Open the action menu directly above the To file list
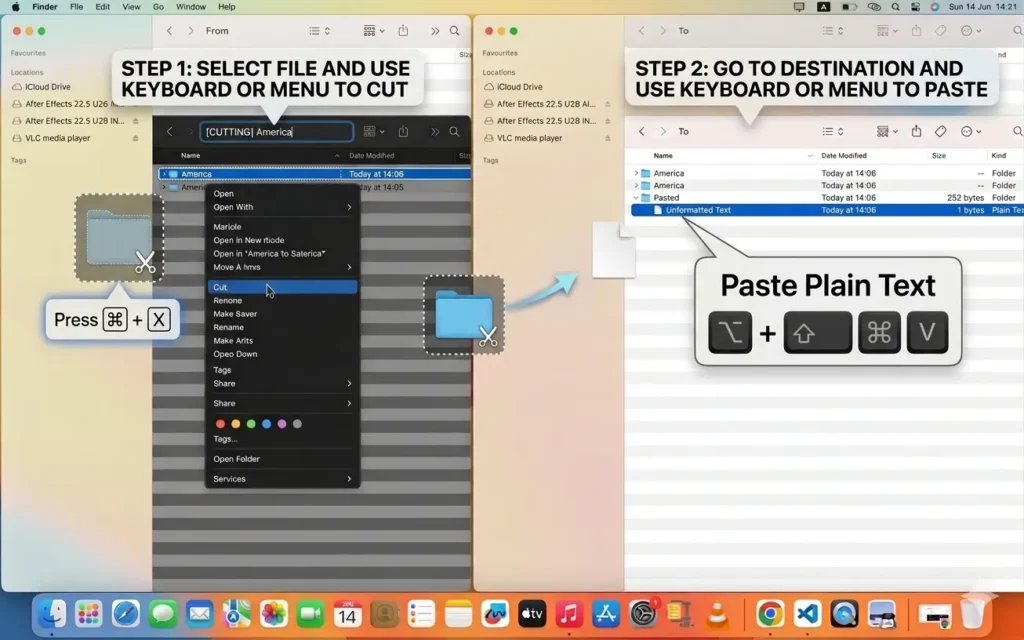The height and width of the screenshot is (640, 1024). 971,132
